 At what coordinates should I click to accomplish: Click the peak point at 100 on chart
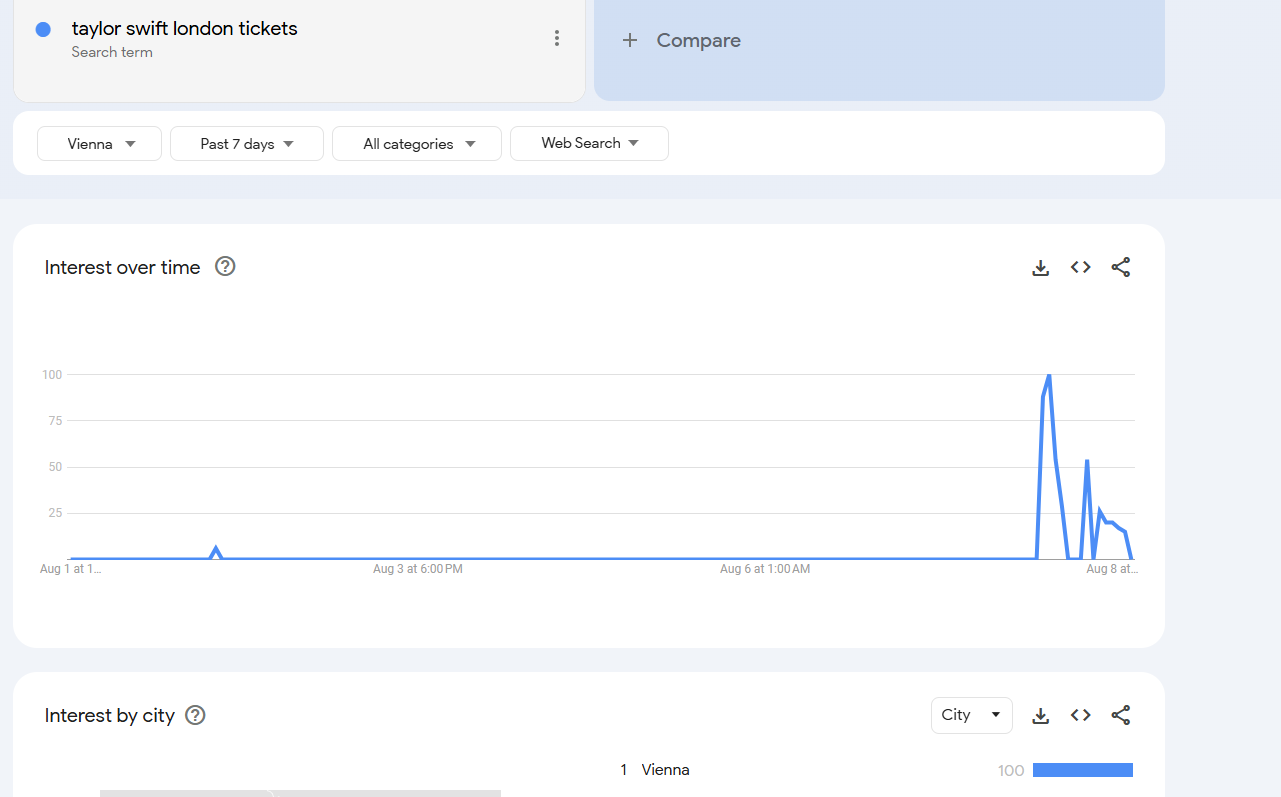[x=1048, y=375]
